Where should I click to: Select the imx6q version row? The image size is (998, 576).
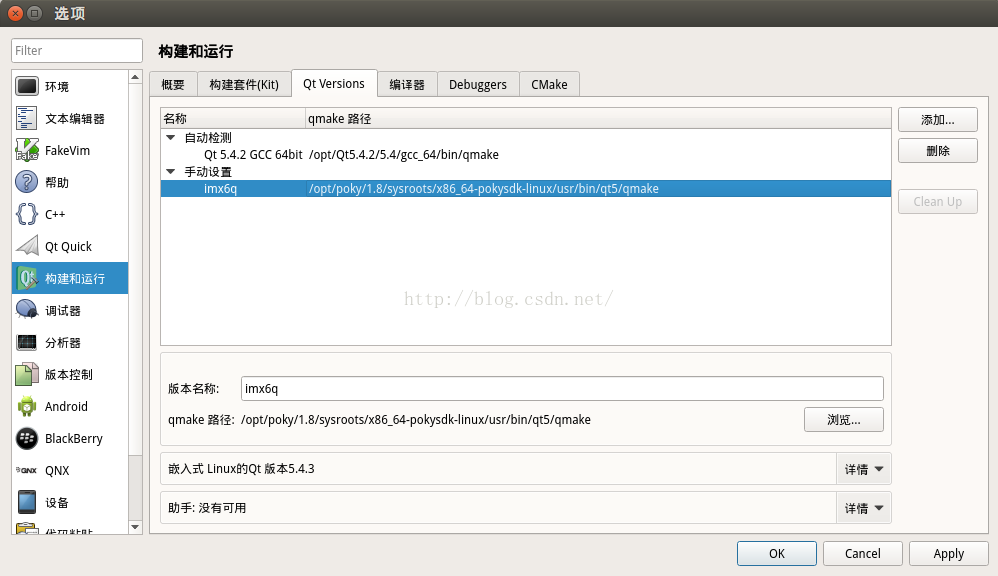pos(526,188)
